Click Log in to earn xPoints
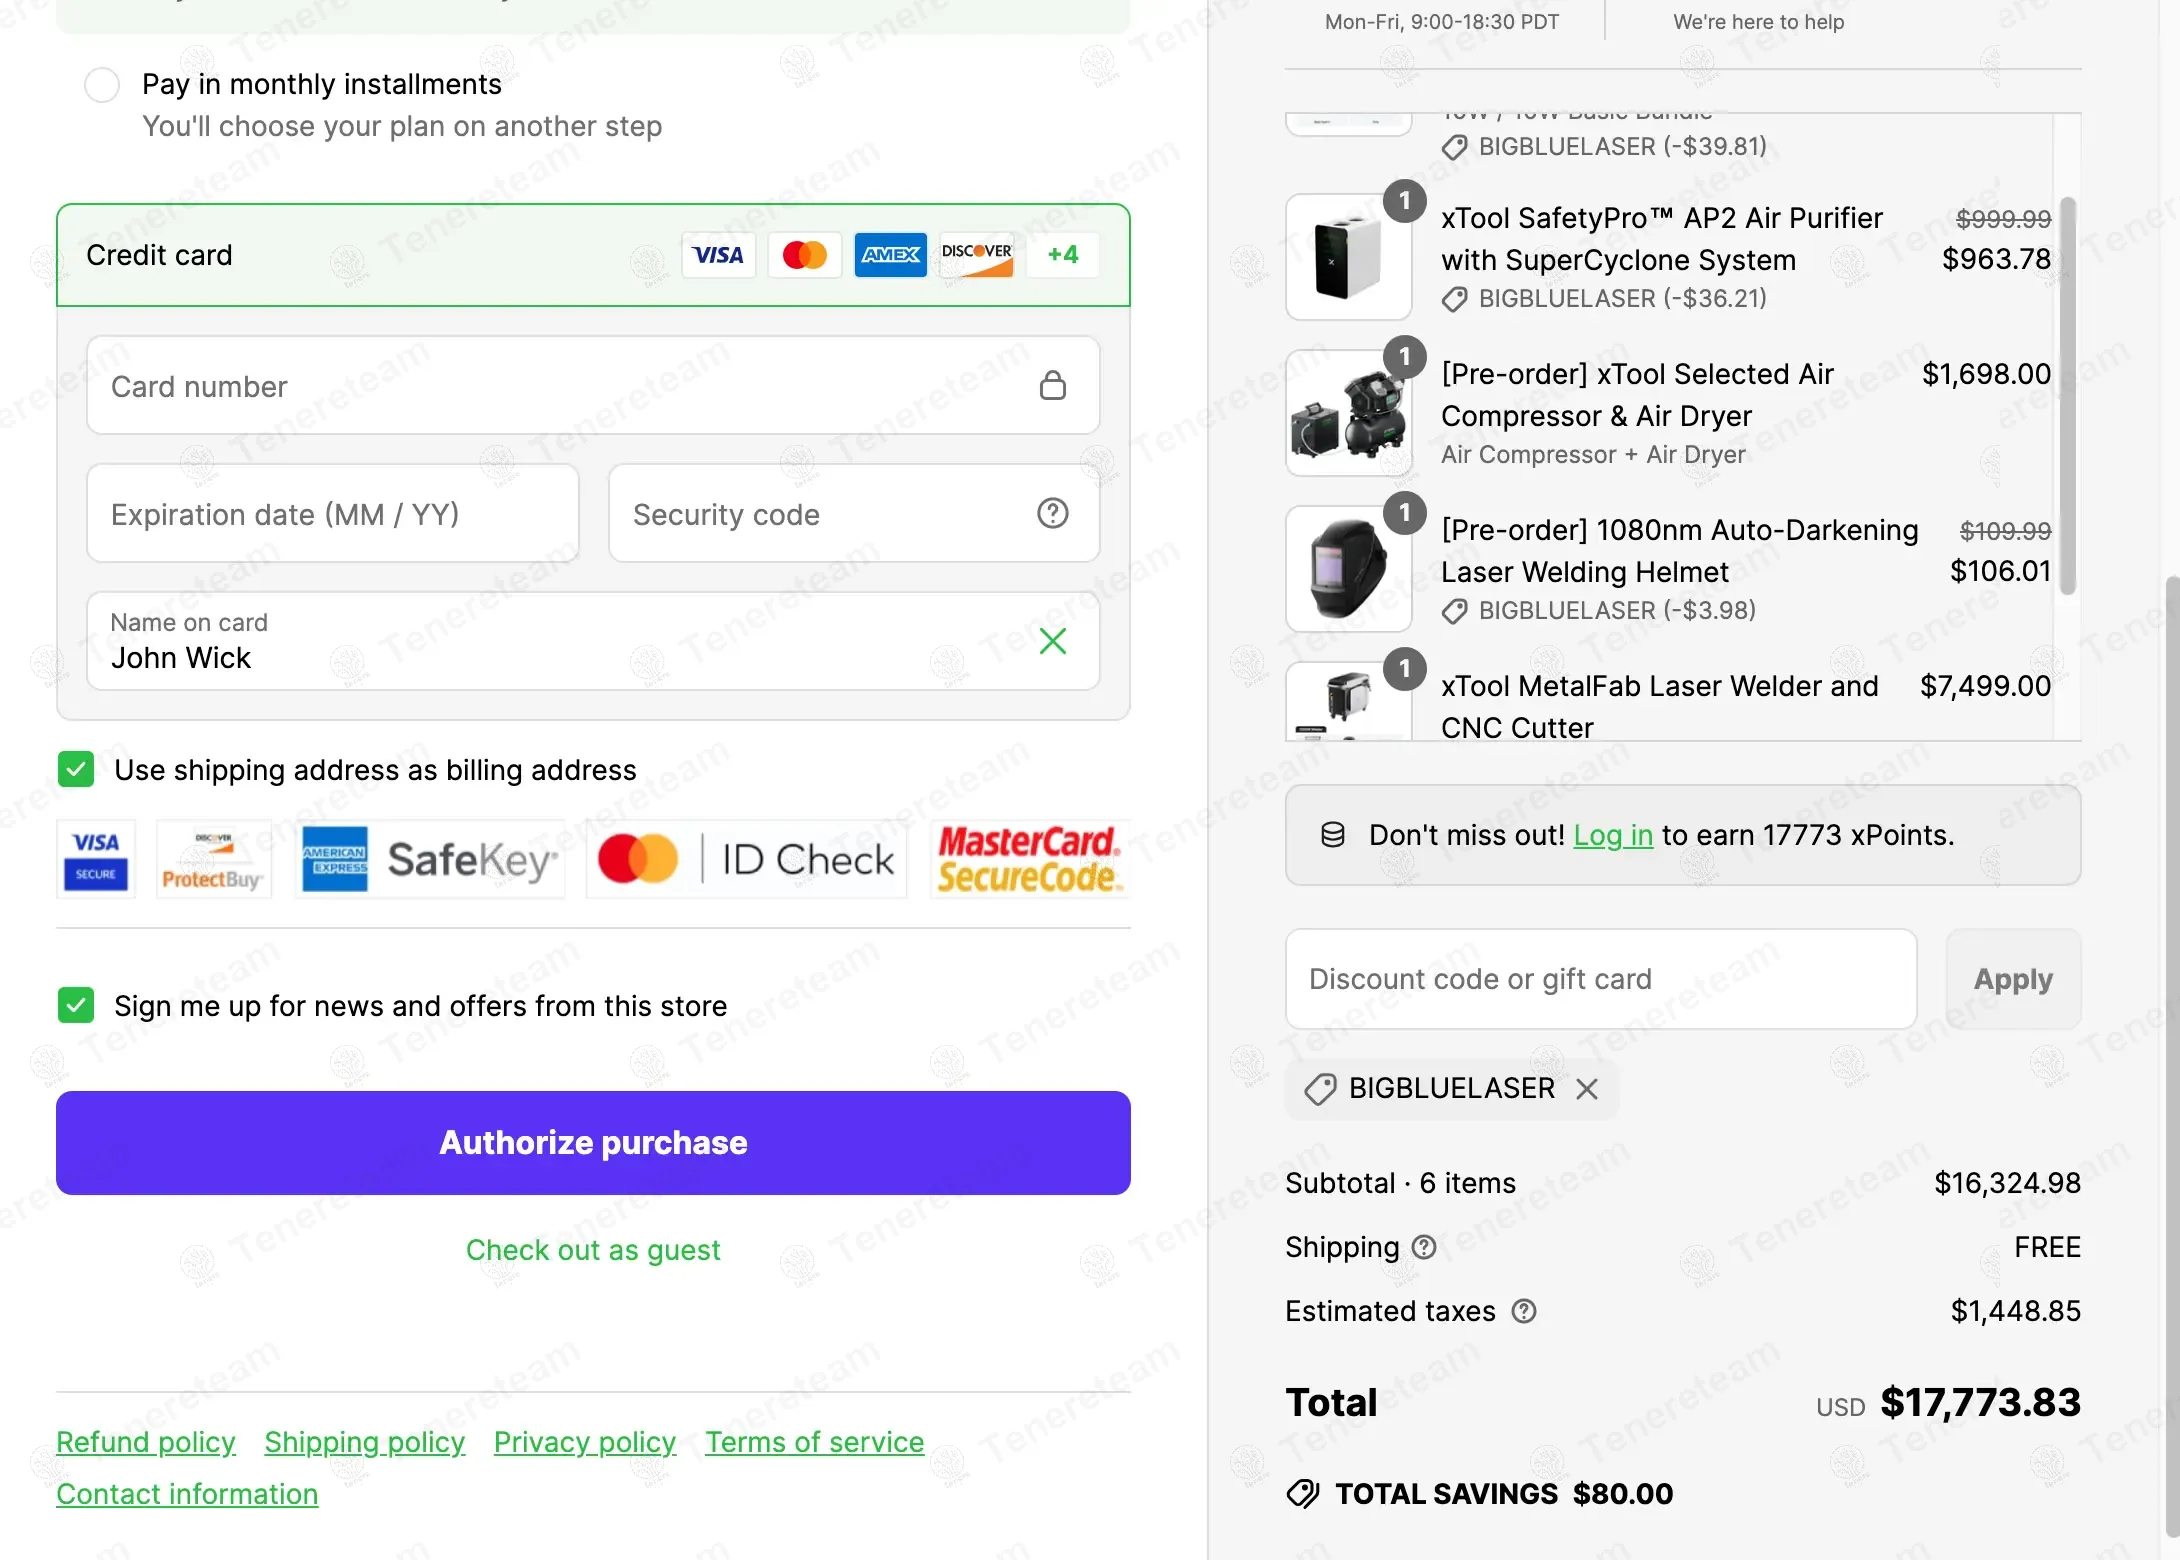The width and height of the screenshot is (2180, 1560). pyautogui.click(x=1612, y=835)
